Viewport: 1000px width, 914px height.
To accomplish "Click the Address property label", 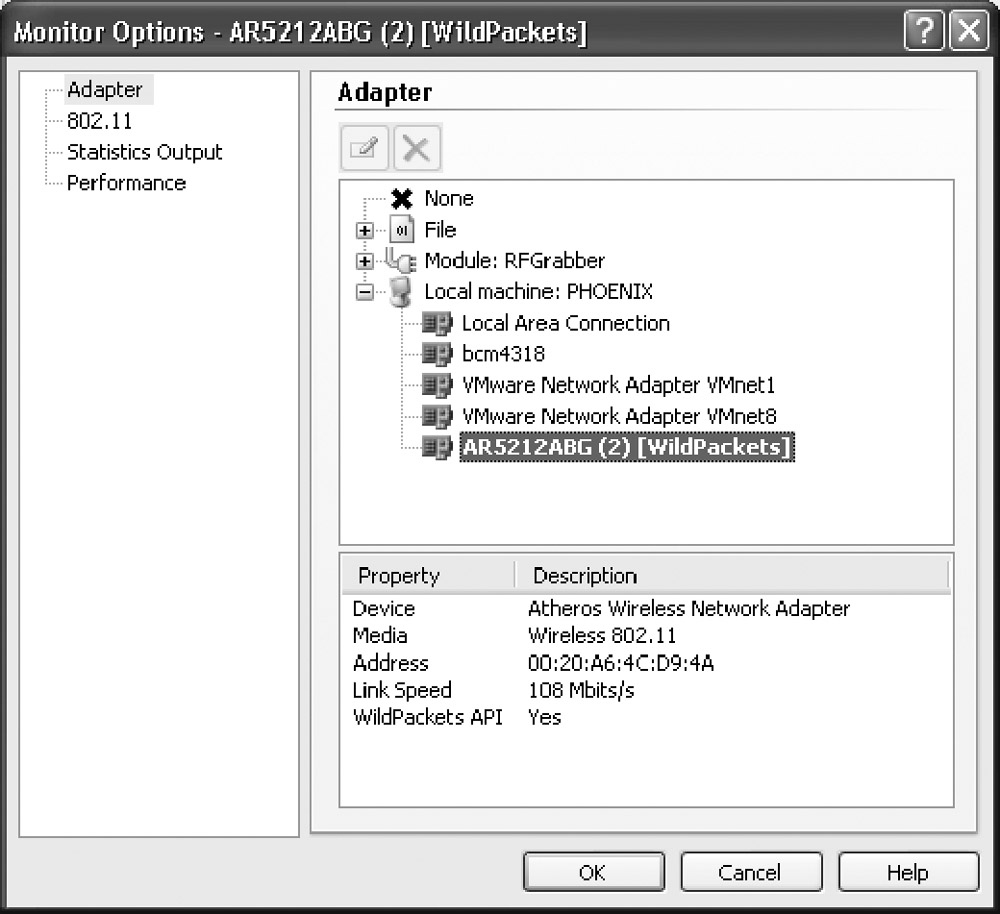I will coord(390,663).
